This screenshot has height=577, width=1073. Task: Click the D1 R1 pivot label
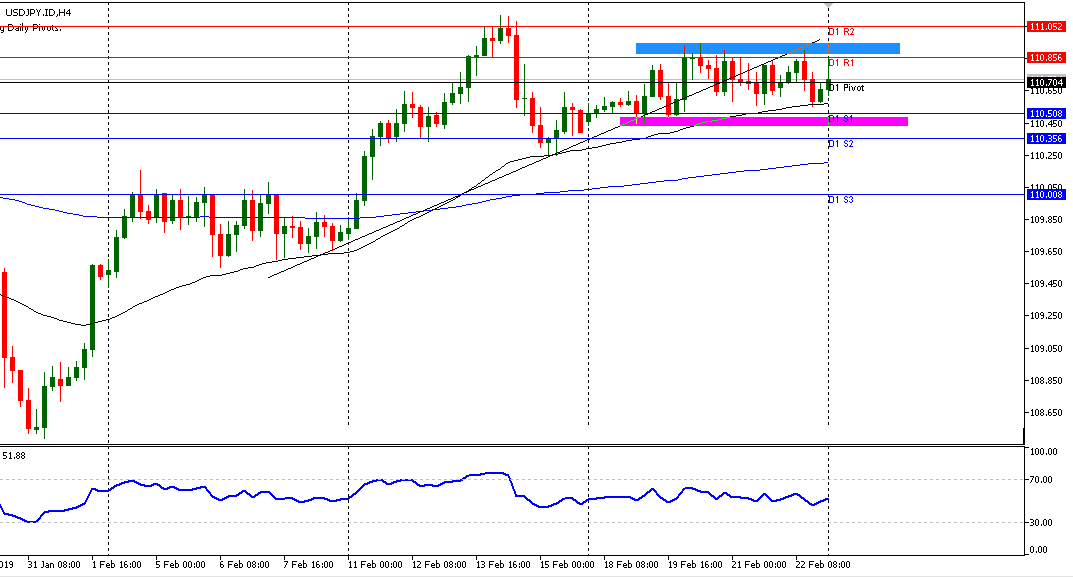[841, 64]
